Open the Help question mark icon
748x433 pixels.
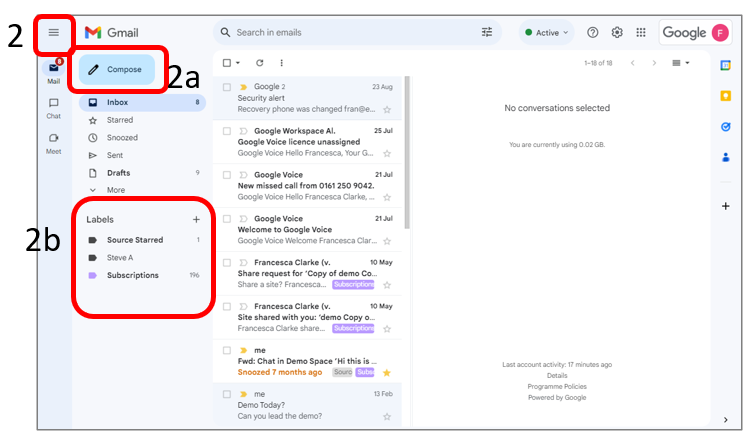click(x=592, y=32)
